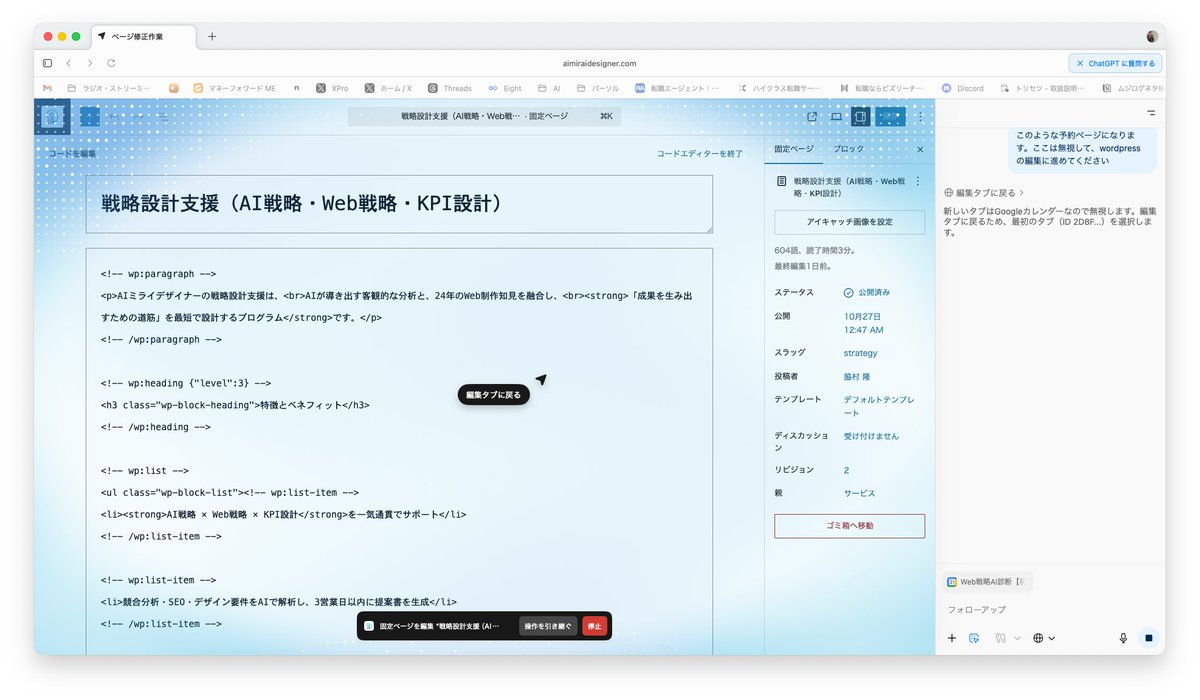Click アイキャッチ画像を設定 to set featured image

pos(849,222)
